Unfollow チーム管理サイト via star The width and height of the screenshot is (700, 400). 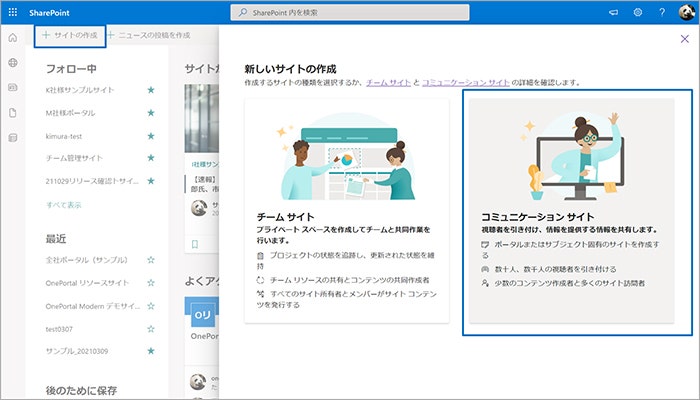point(151,158)
